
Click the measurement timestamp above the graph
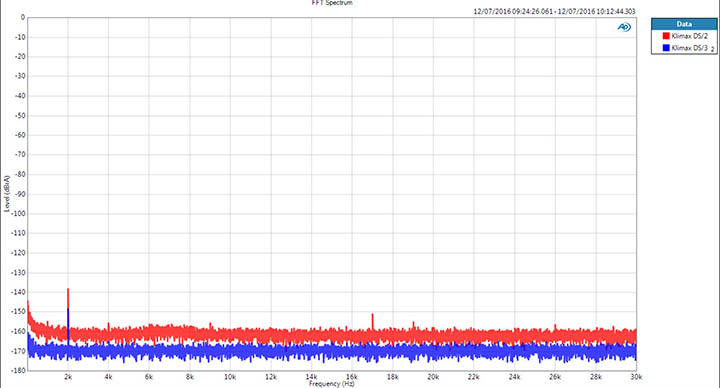coord(554,11)
